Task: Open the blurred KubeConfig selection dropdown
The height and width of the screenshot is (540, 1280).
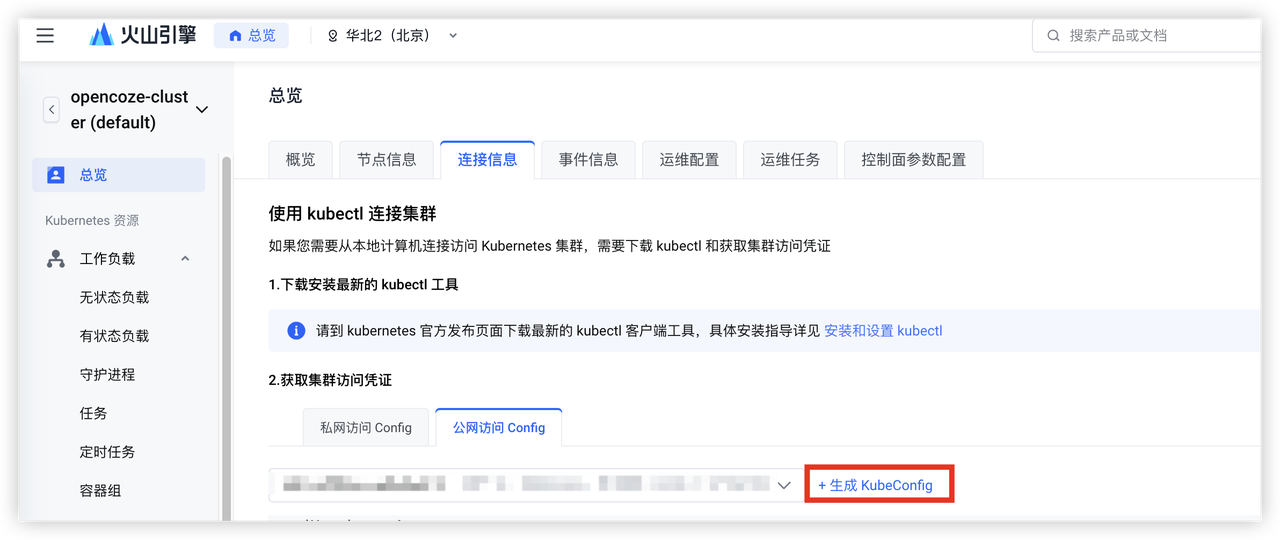Action: 784,485
